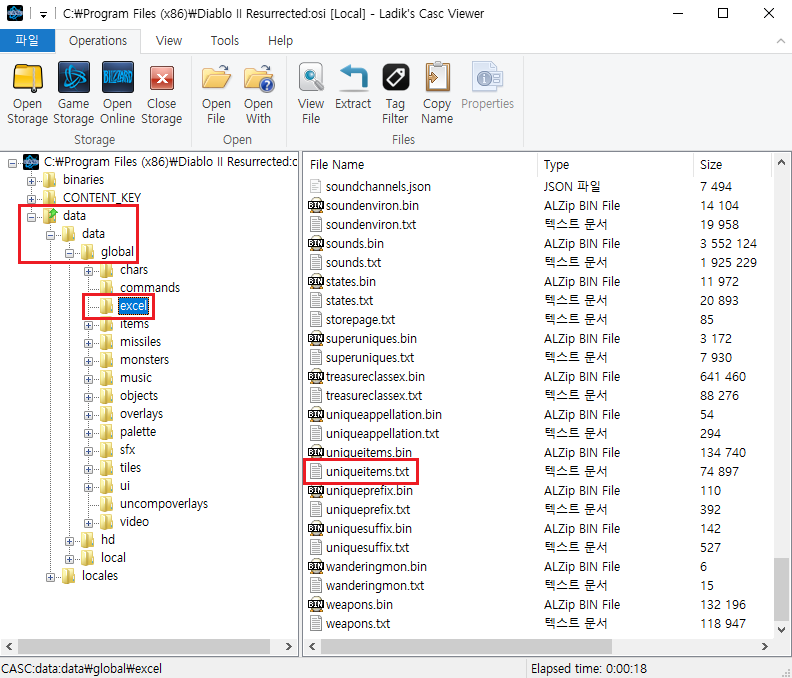This screenshot has width=792, height=678.
Task: Open the 파일 menu tab
Action: click(x=27, y=40)
